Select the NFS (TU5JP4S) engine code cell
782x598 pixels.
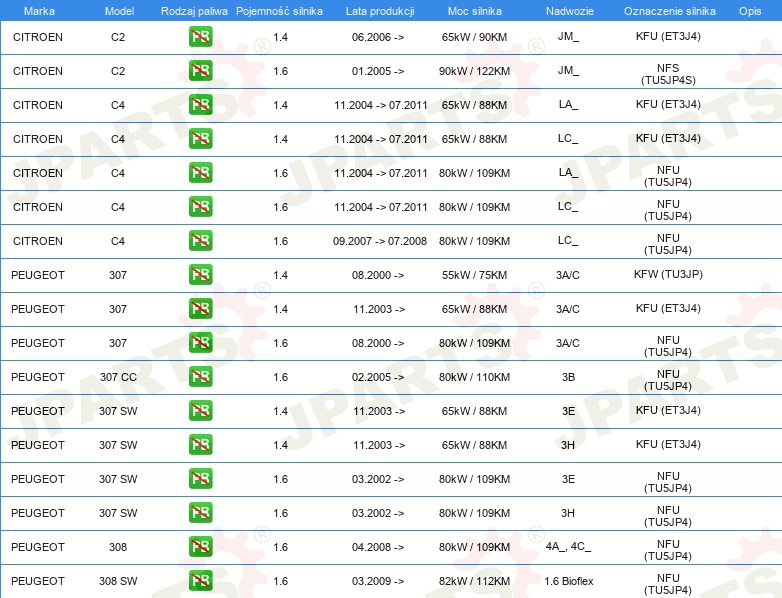click(x=668, y=74)
